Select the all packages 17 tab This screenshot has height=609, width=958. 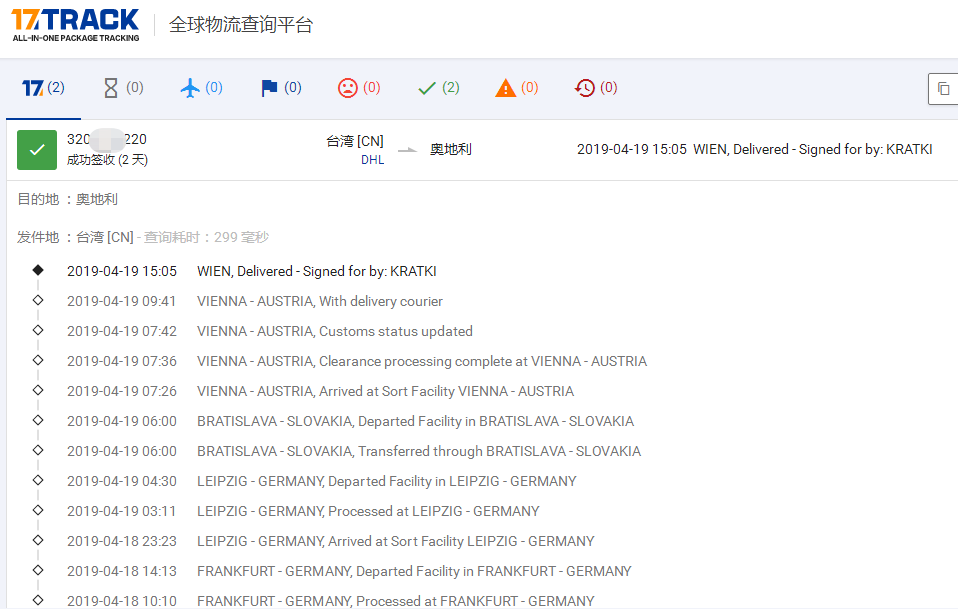point(43,88)
